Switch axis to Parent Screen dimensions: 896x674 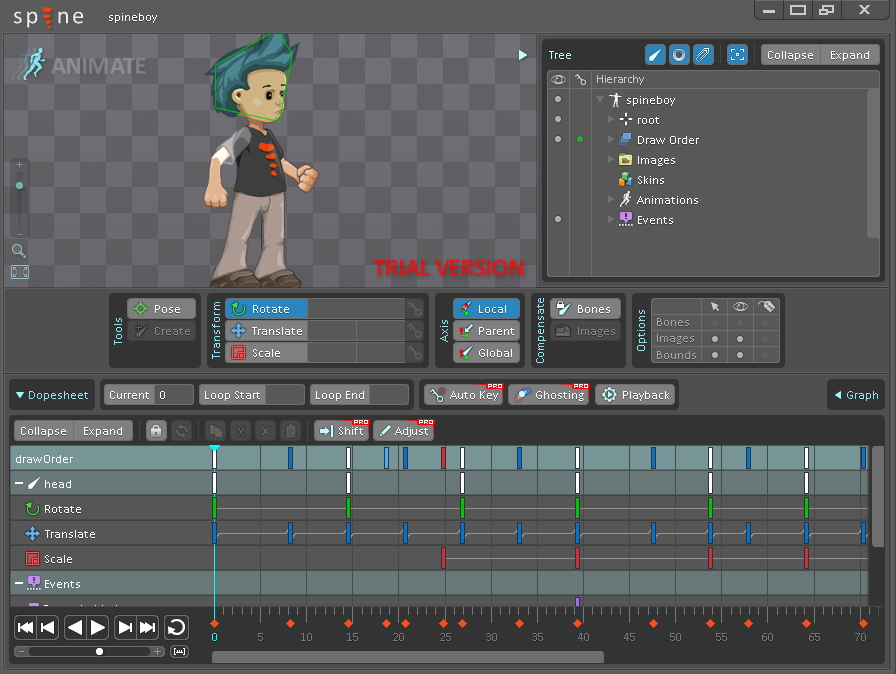coord(486,331)
